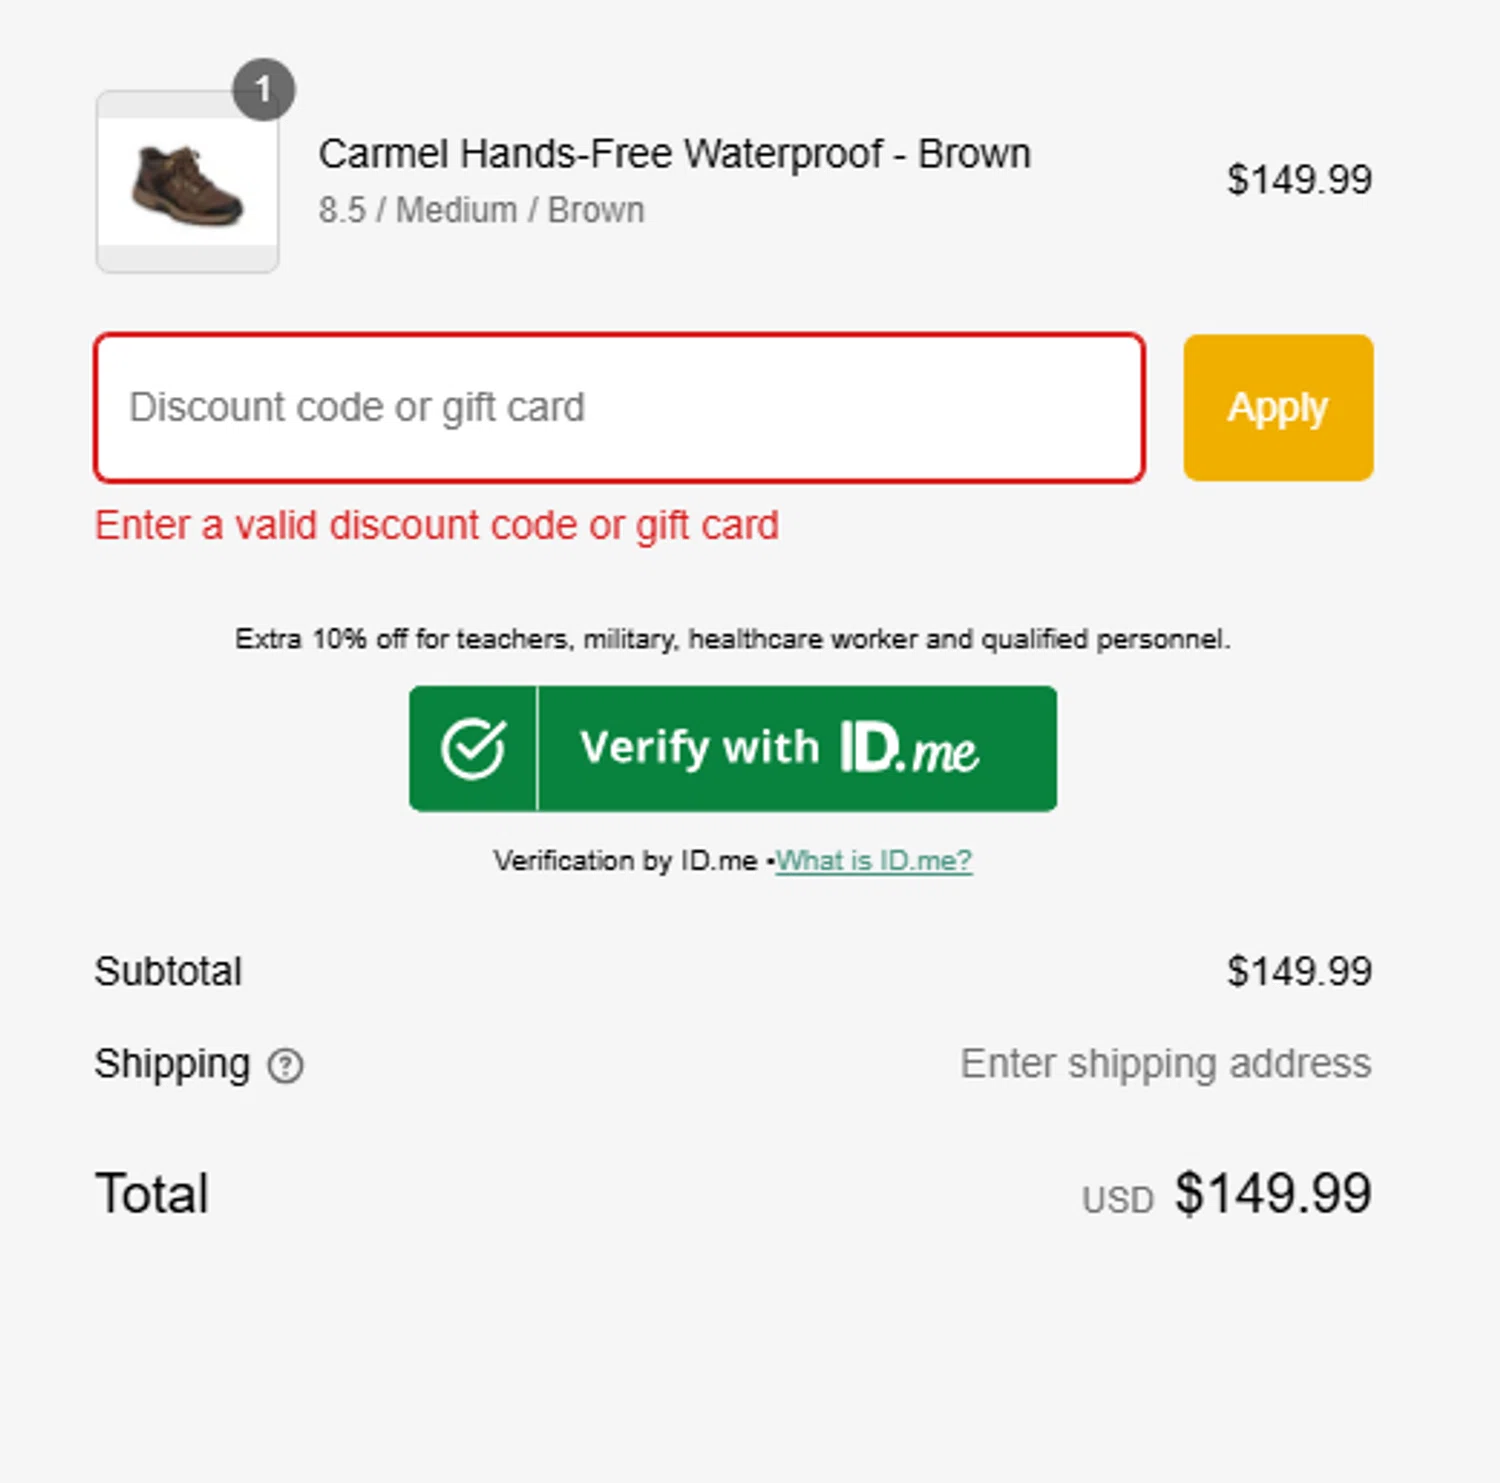Click the shipping help question mark icon
The width and height of the screenshot is (1500, 1483).
[x=285, y=1066]
